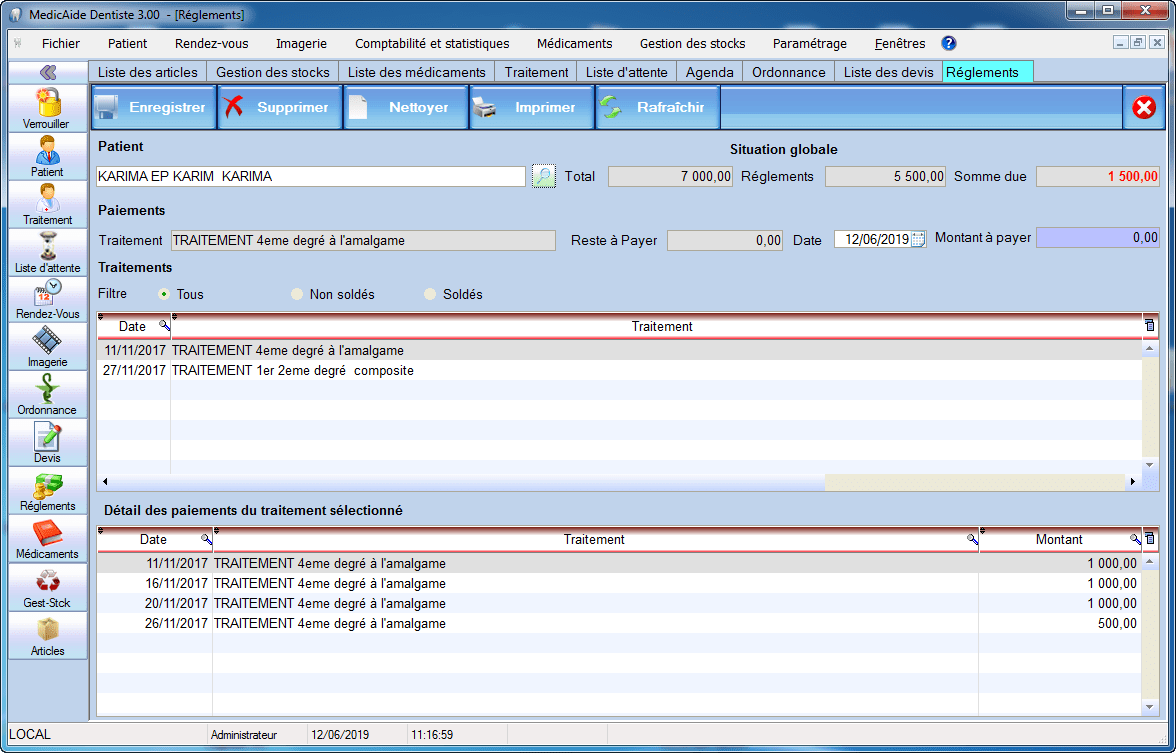Image resolution: width=1176 pixels, height=753 pixels.
Task: Open the blue help question mark icon
Action: click(x=949, y=44)
